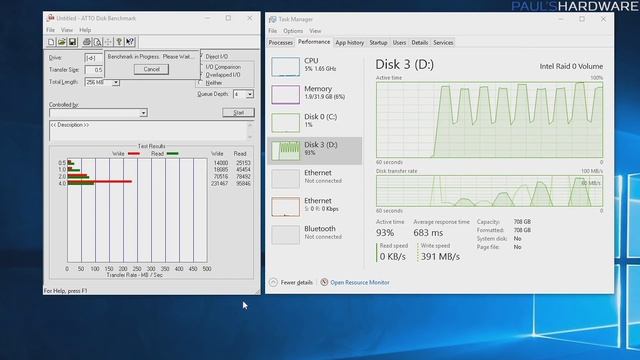Open the View menu in Task Manager
Image resolution: width=640 pixels, height=360 pixels.
pyautogui.click(x=315, y=31)
